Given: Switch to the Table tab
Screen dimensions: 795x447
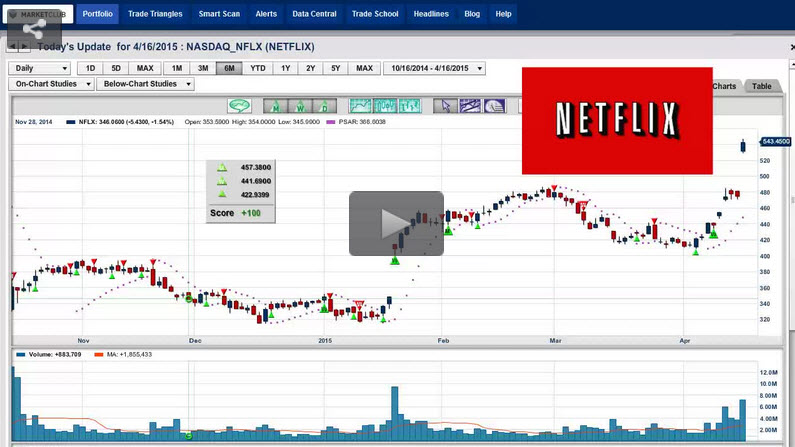Looking at the screenshot, I should click(762, 87).
